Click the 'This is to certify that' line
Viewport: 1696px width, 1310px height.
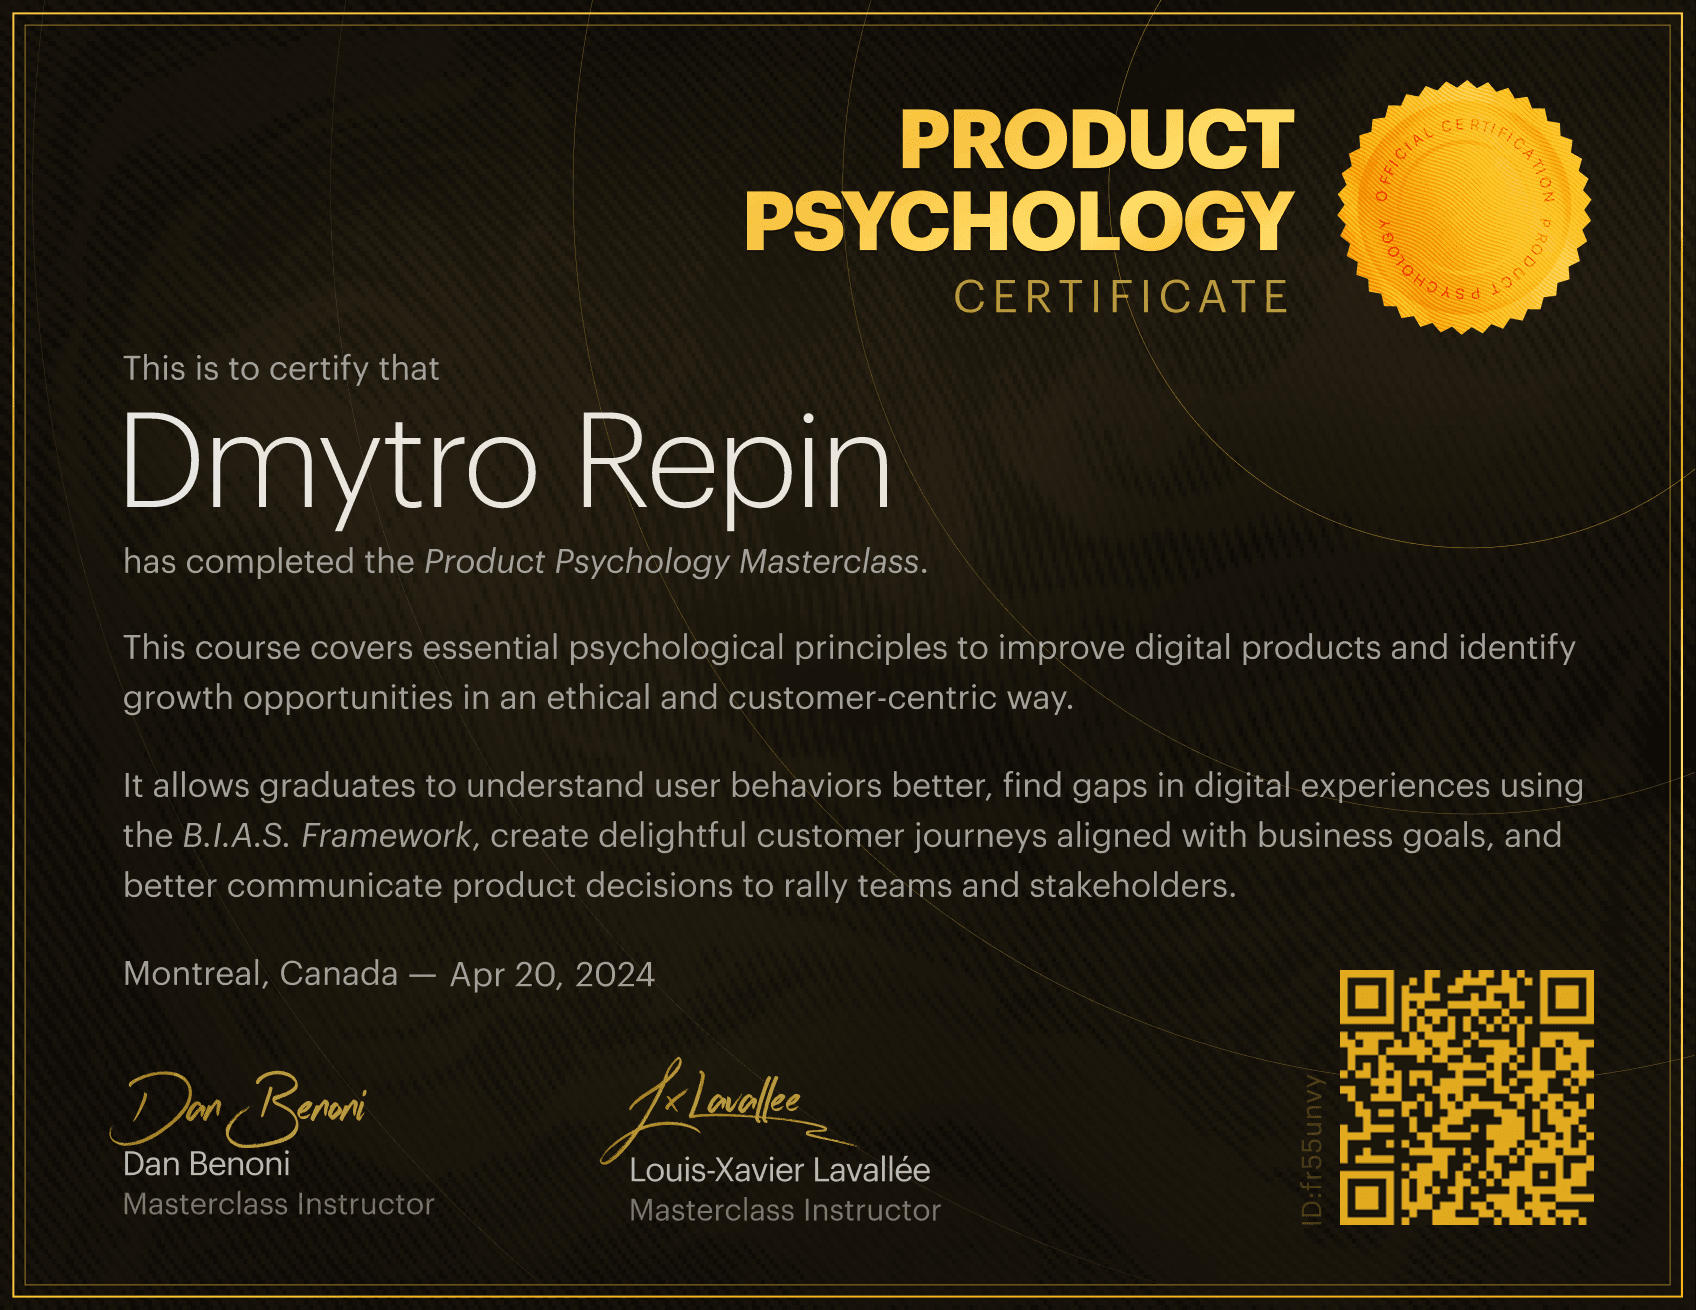(281, 369)
